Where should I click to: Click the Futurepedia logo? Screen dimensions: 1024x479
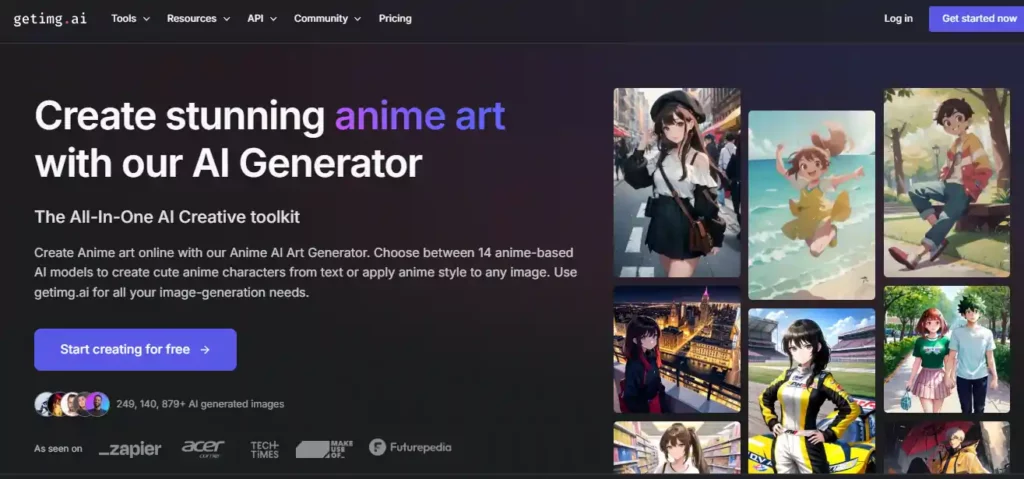click(x=410, y=448)
